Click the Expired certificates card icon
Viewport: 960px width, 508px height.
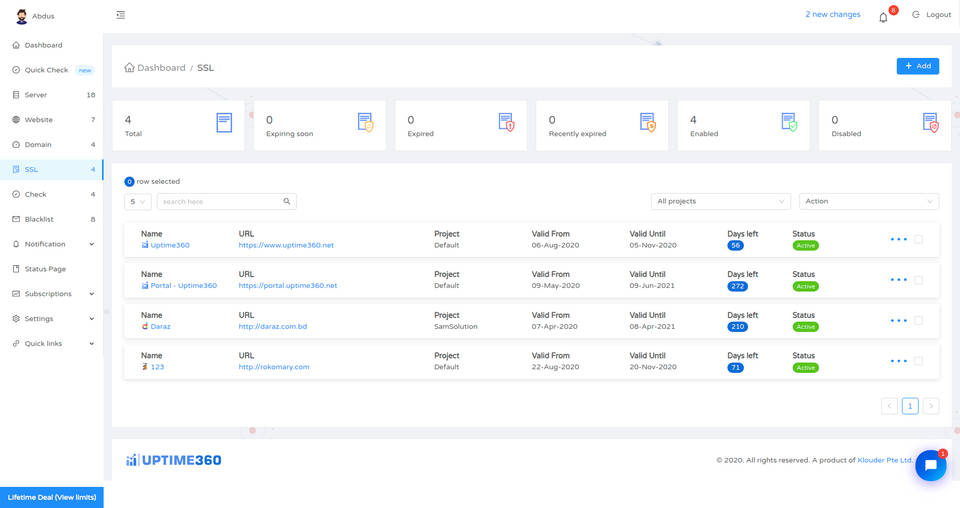(506, 122)
